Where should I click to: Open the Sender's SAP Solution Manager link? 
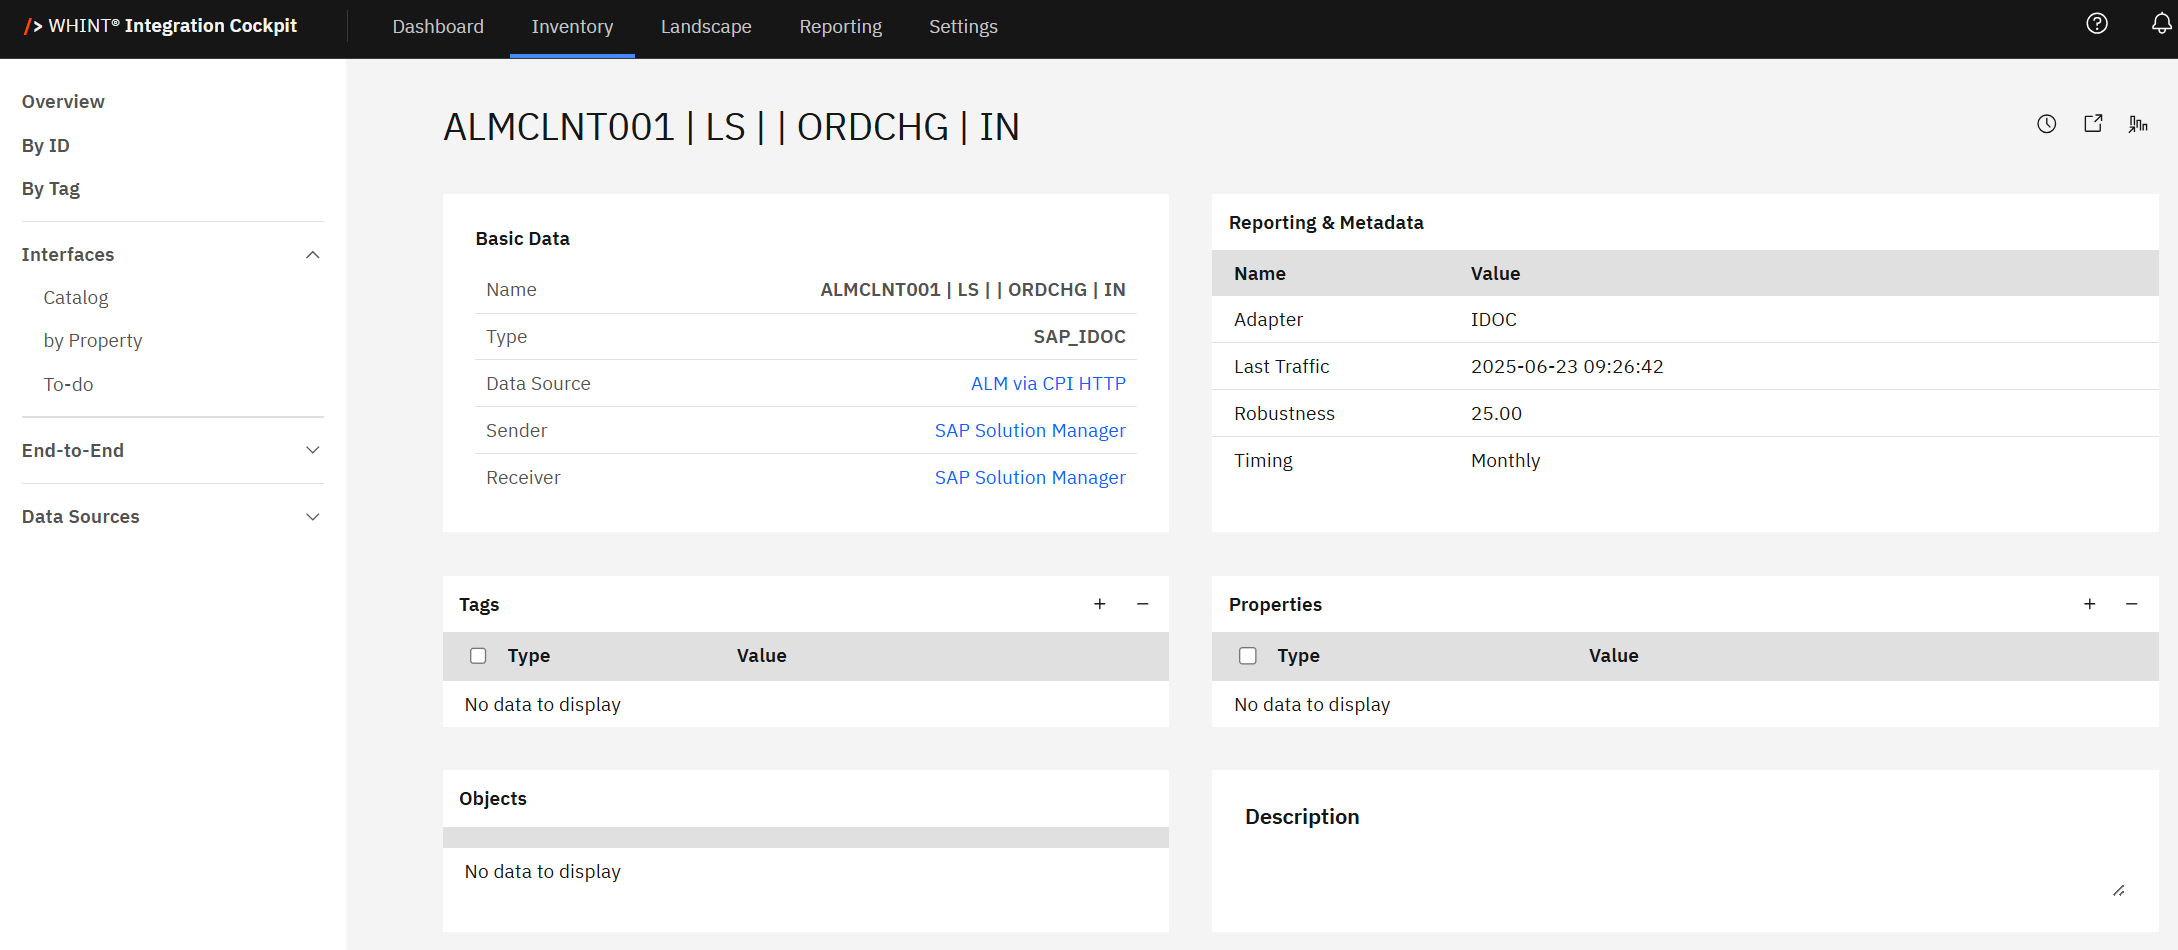coord(1030,431)
